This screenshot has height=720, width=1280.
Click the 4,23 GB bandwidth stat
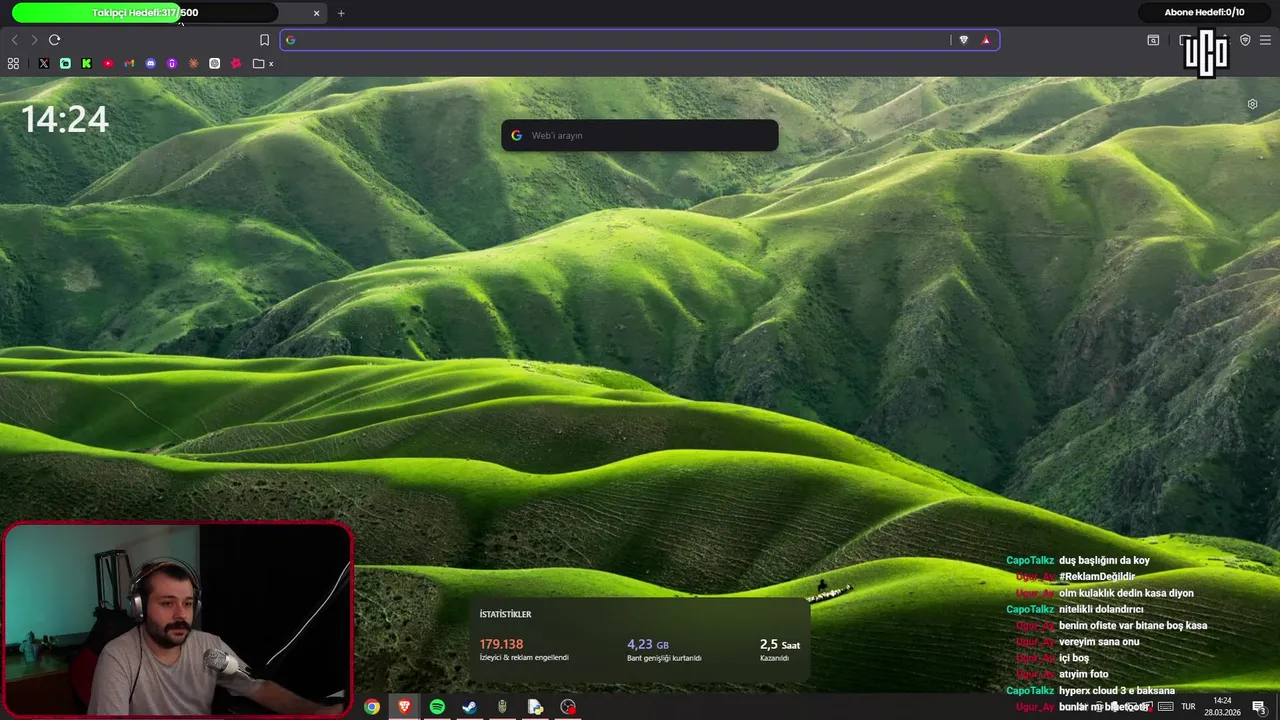pos(648,645)
